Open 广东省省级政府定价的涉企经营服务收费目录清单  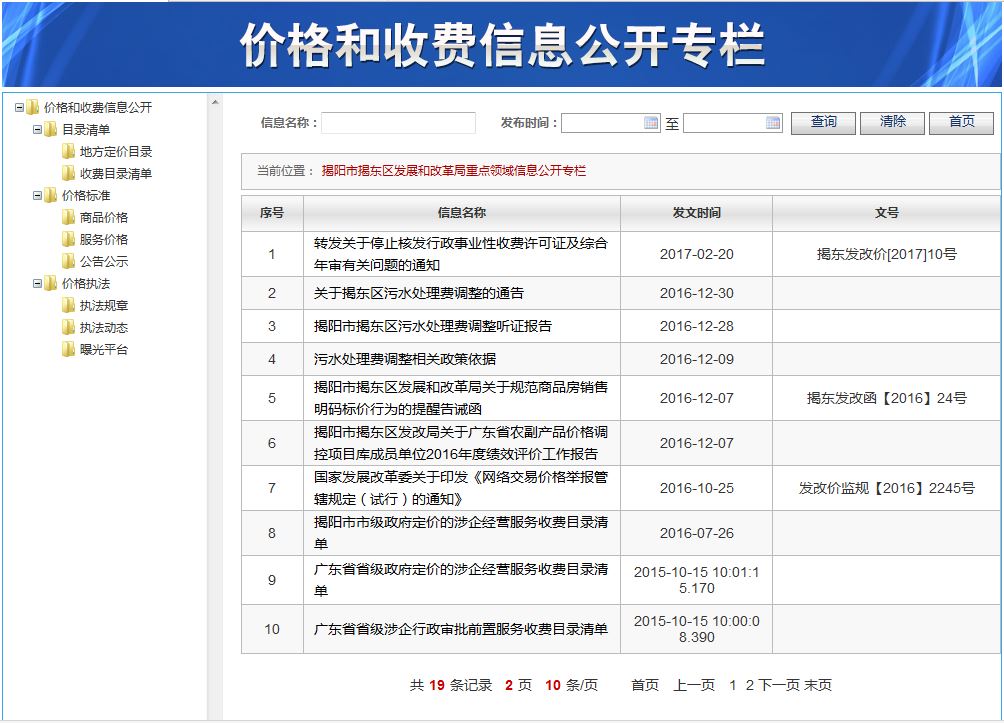(460, 580)
